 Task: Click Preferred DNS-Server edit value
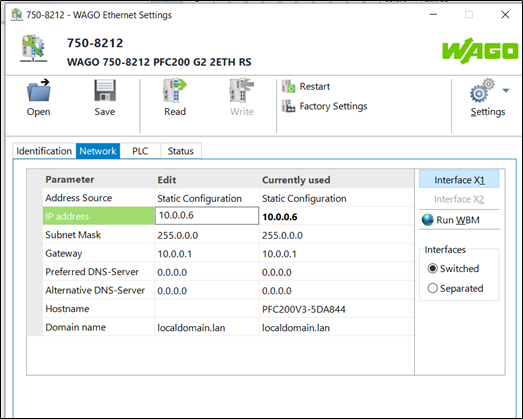172,272
